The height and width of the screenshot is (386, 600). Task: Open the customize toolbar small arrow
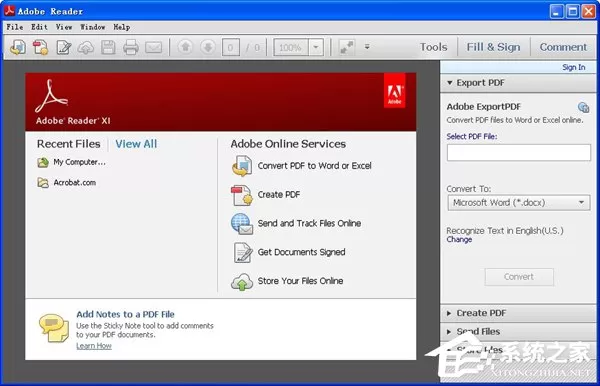coord(367,47)
